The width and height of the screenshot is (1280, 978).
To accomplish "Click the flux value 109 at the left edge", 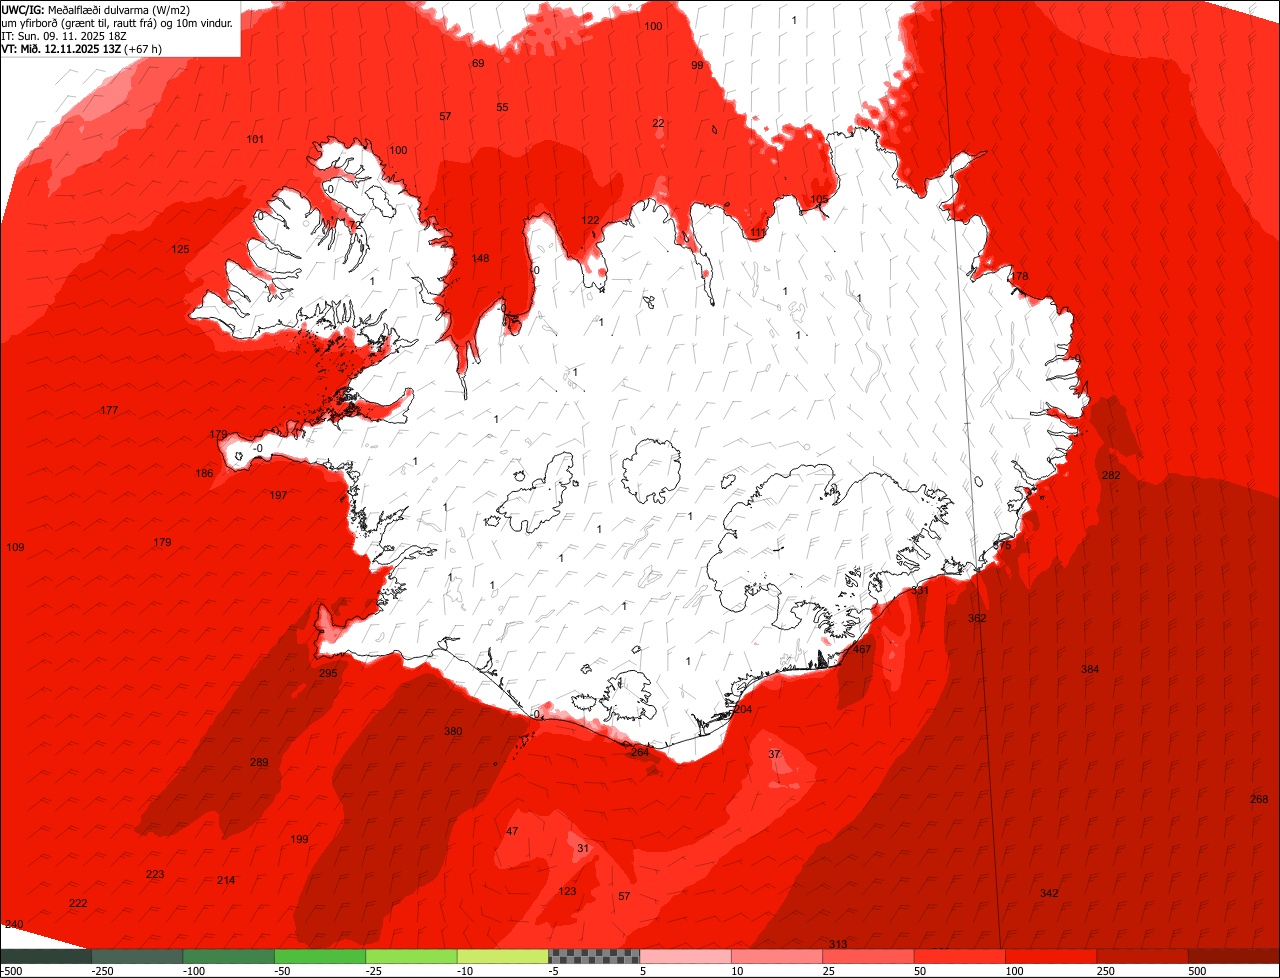I will 15,547.
